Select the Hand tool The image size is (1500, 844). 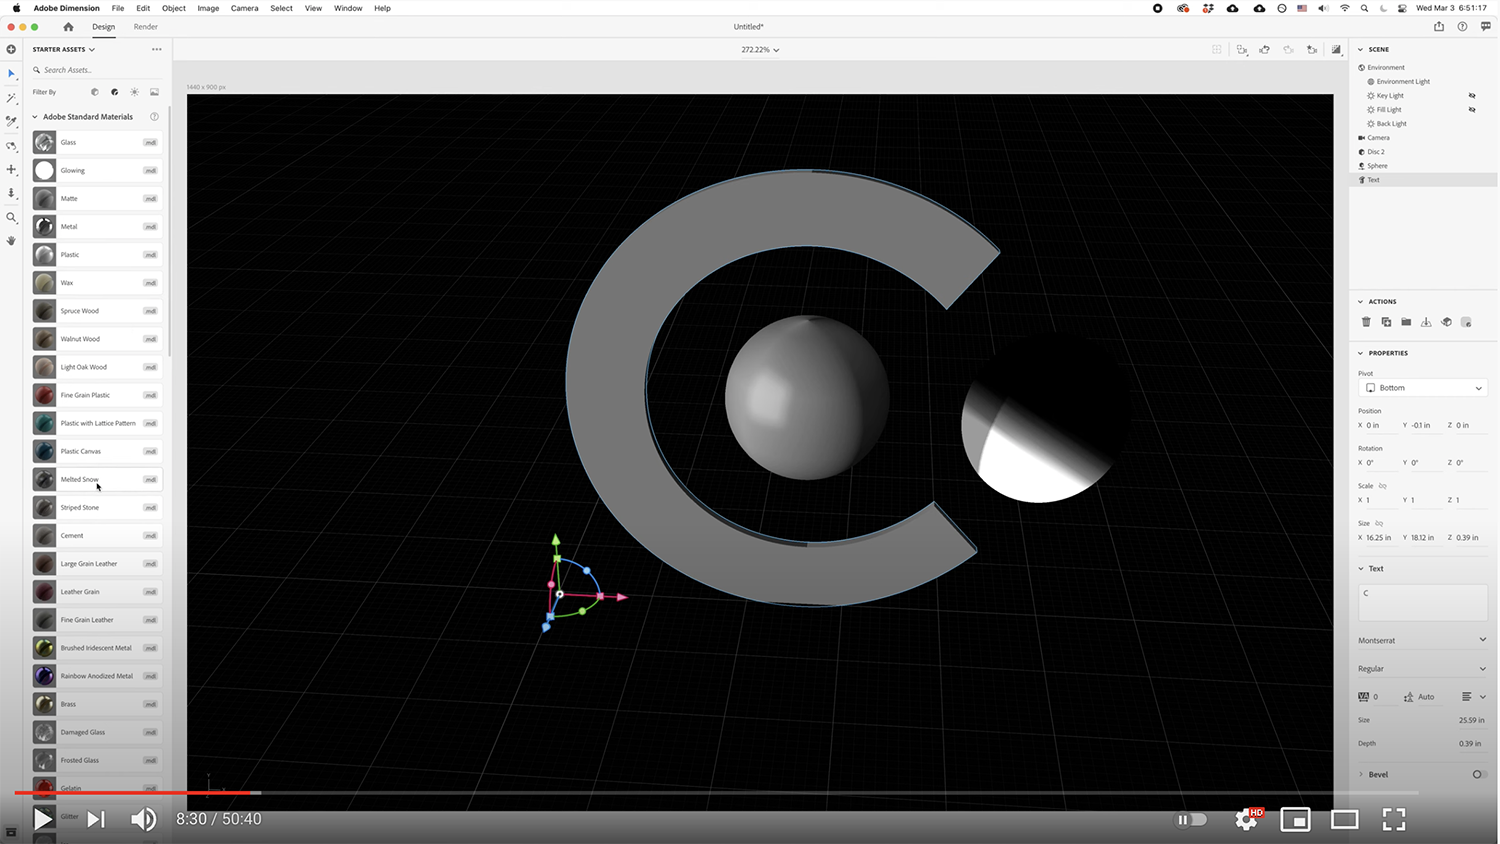[11, 241]
